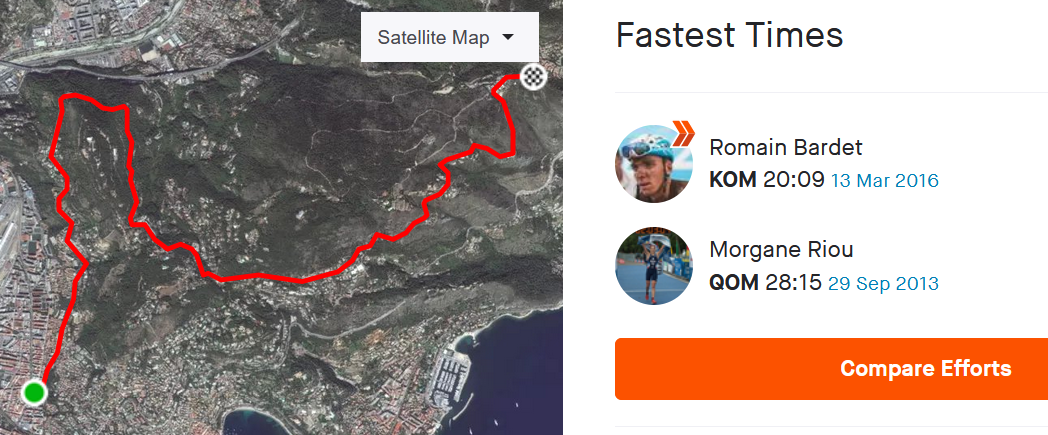Image resolution: width=1048 pixels, height=435 pixels.
Task: Click the red route line on the map
Action: [270, 275]
